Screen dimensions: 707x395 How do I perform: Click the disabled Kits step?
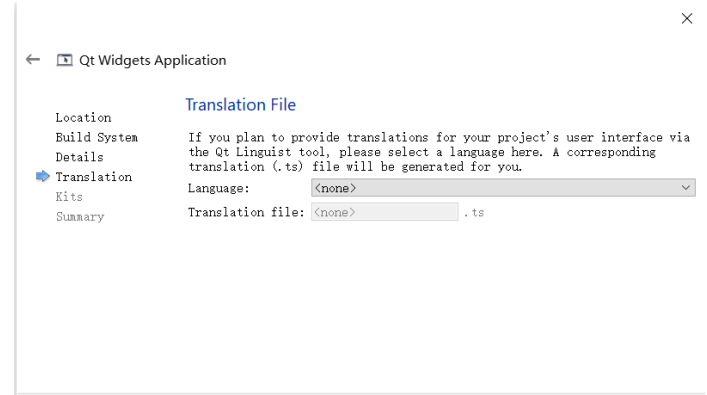tap(69, 197)
